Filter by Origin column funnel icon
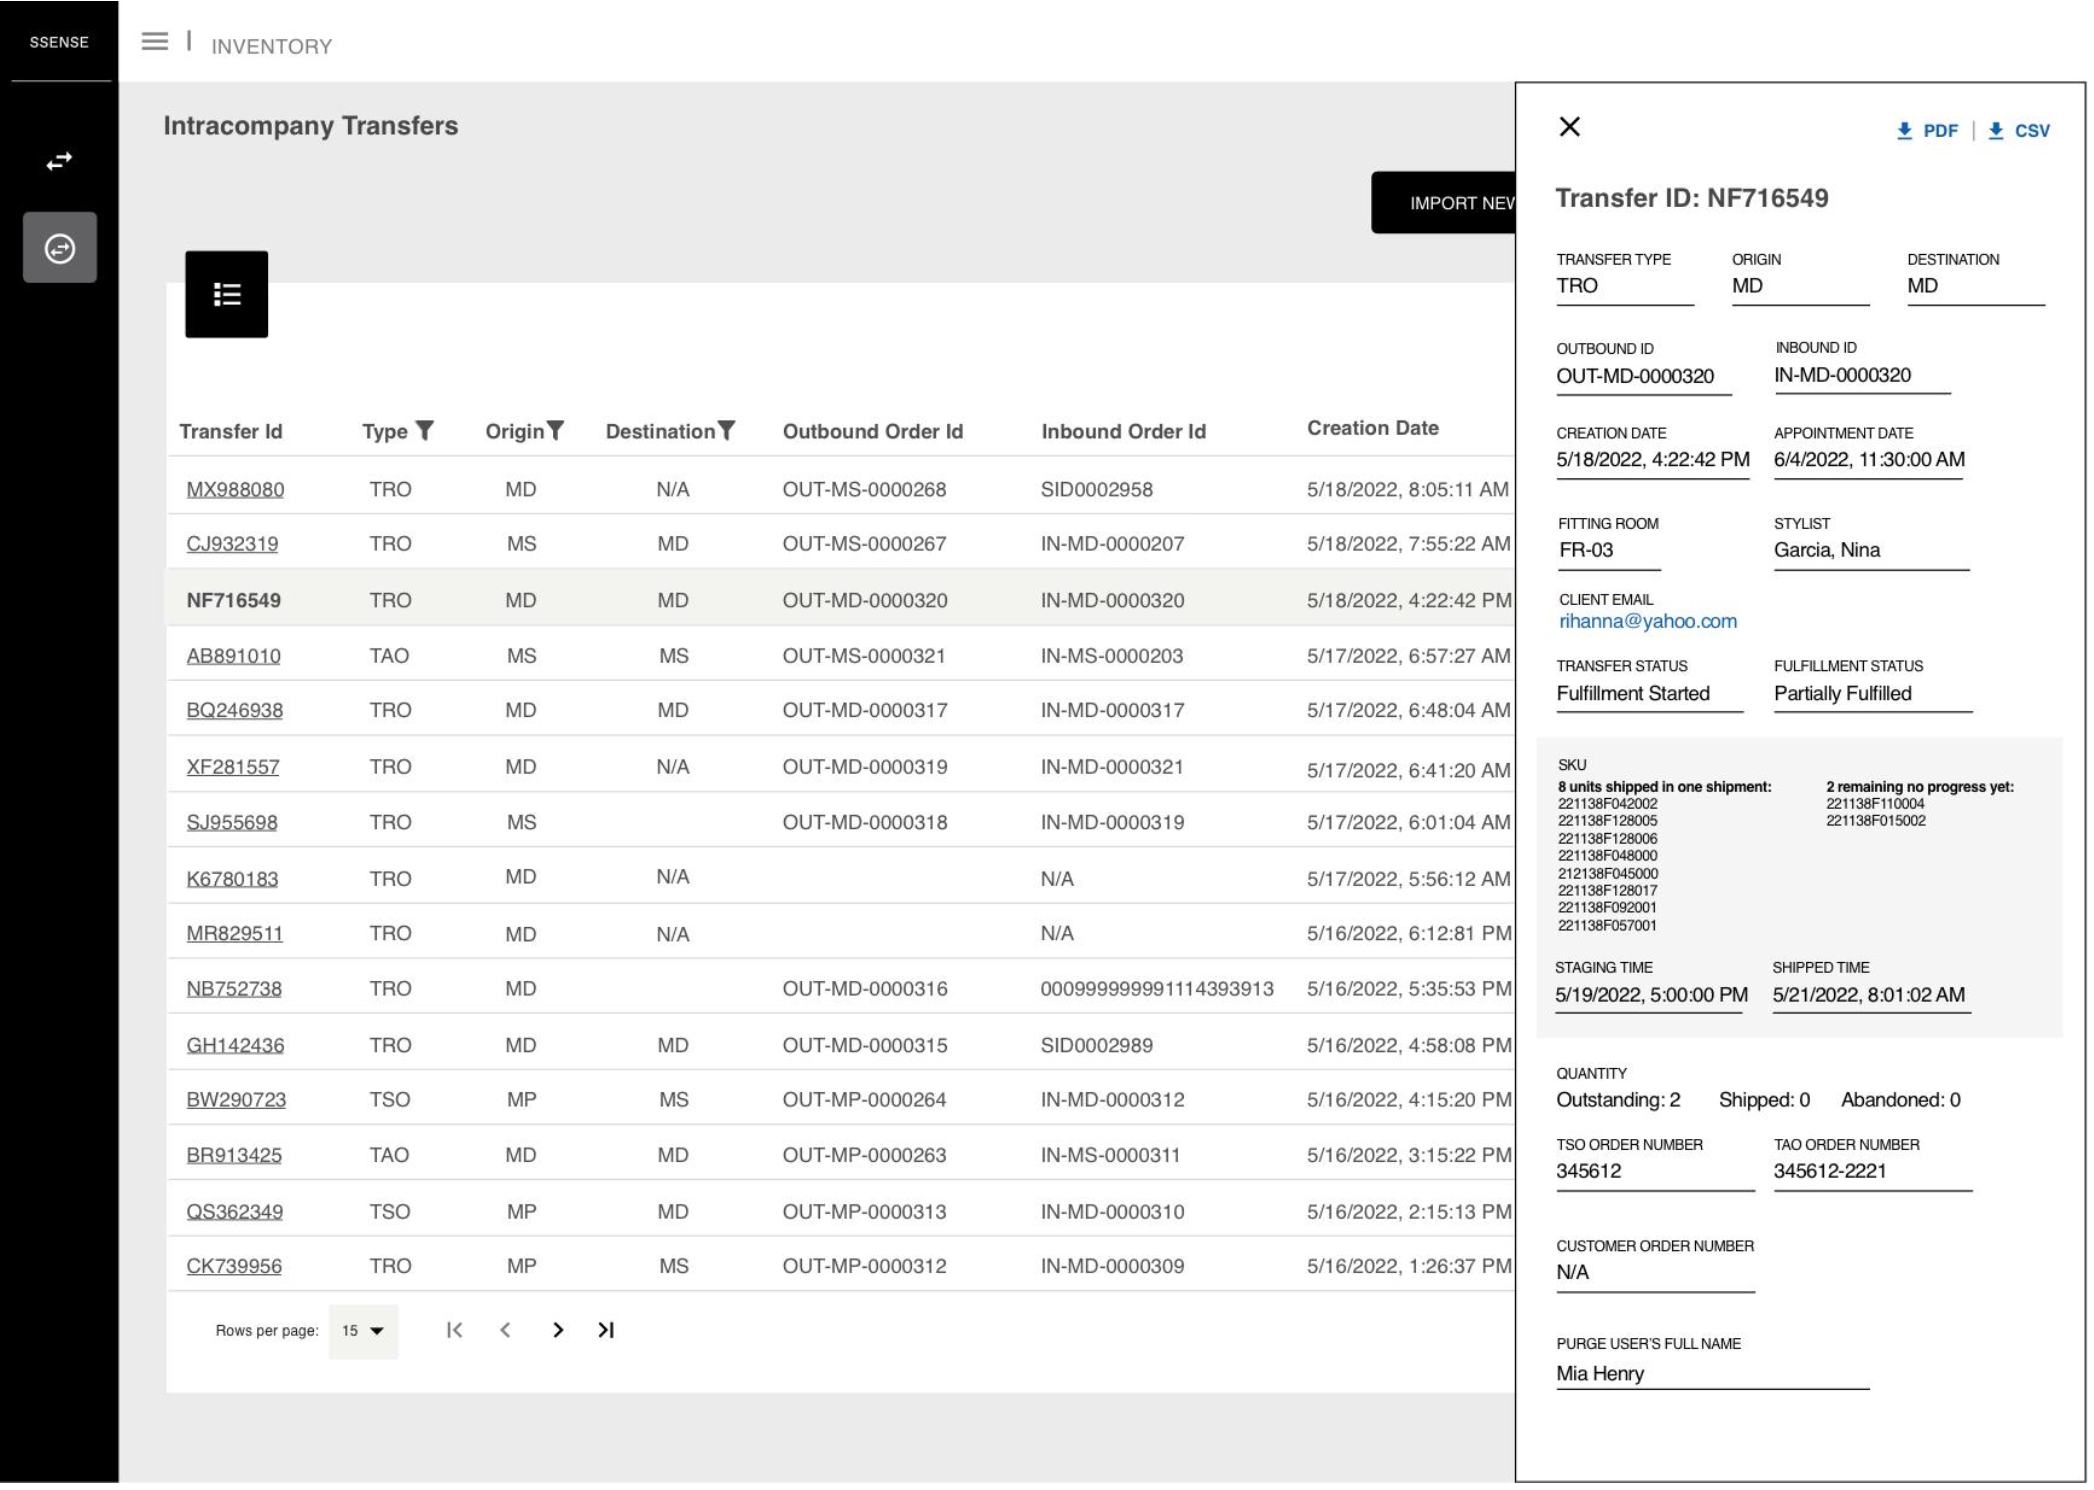This screenshot has height=1490, width=2094. [556, 431]
